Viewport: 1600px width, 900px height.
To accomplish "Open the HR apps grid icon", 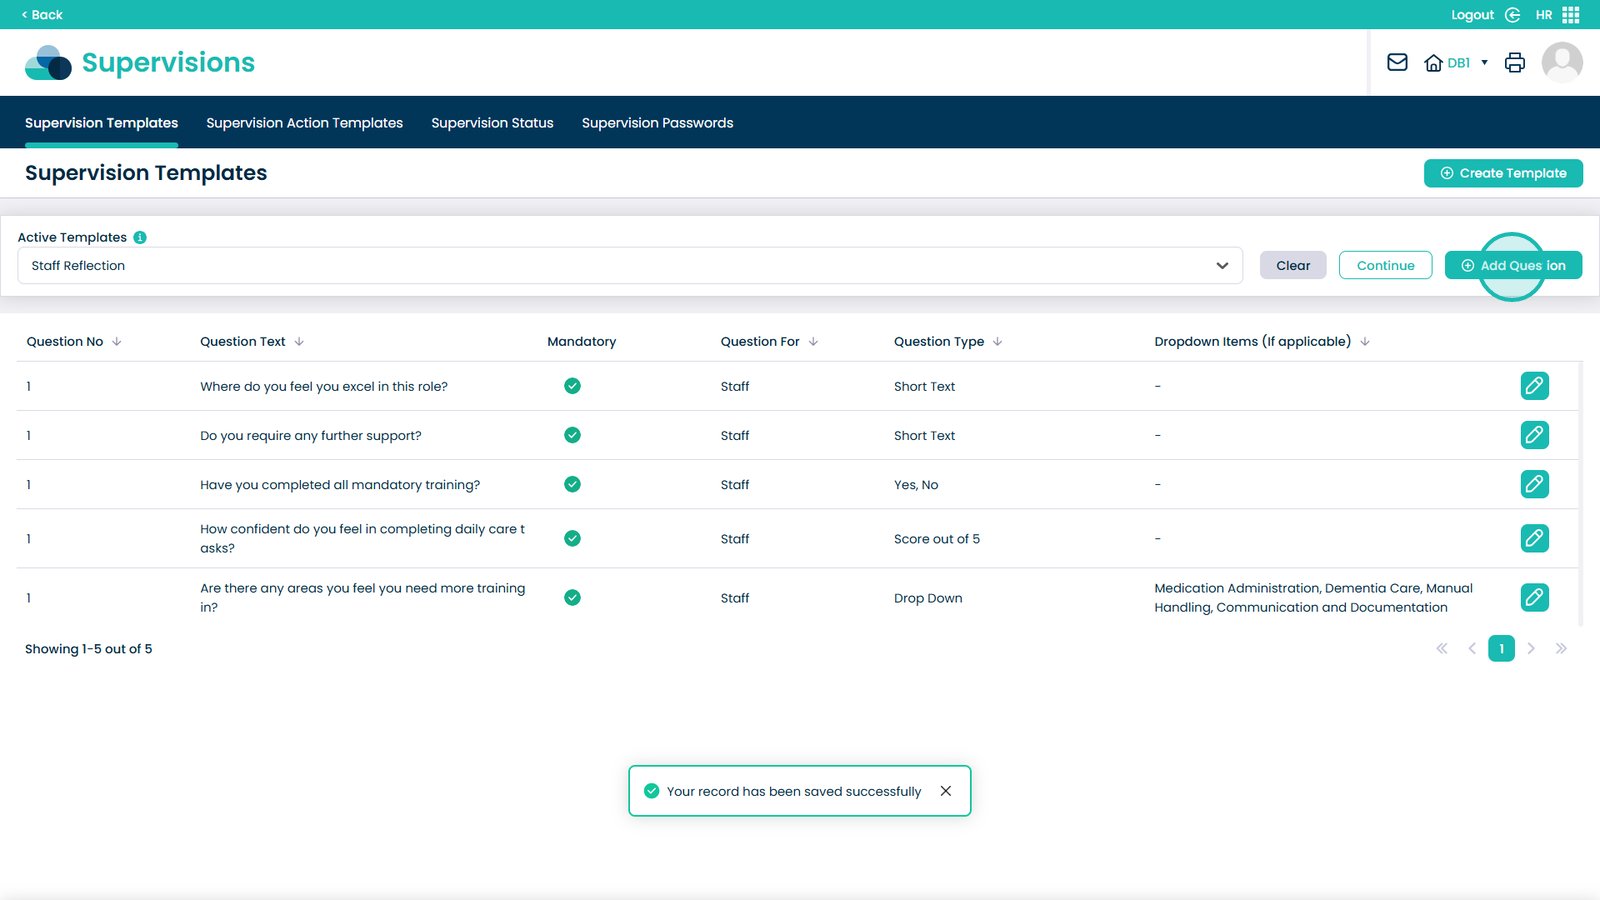I will coord(1570,15).
